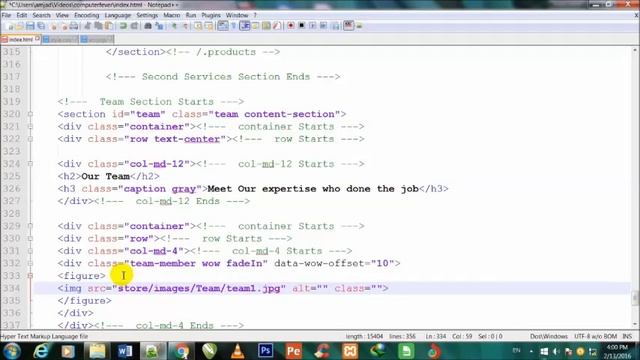
Task: Open Replace dialog from the toolbar icon
Action: tap(159, 26)
